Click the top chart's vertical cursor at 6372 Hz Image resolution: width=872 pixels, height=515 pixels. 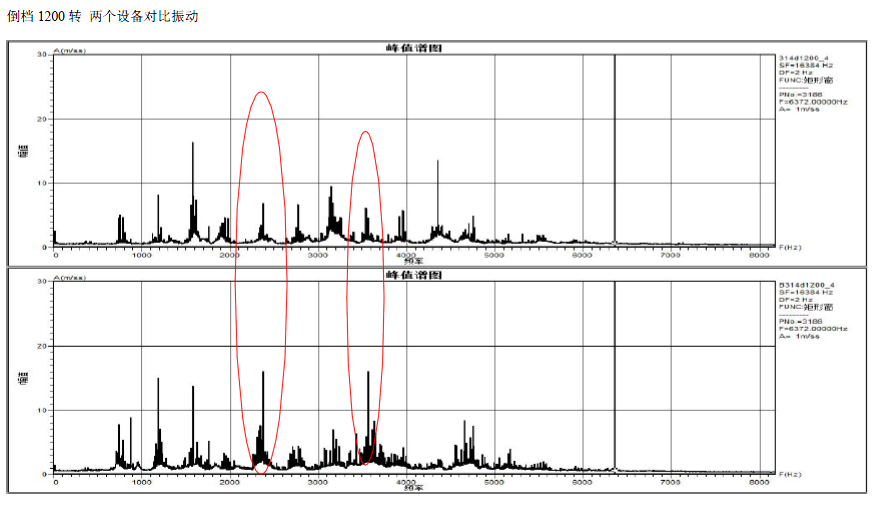click(x=613, y=150)
